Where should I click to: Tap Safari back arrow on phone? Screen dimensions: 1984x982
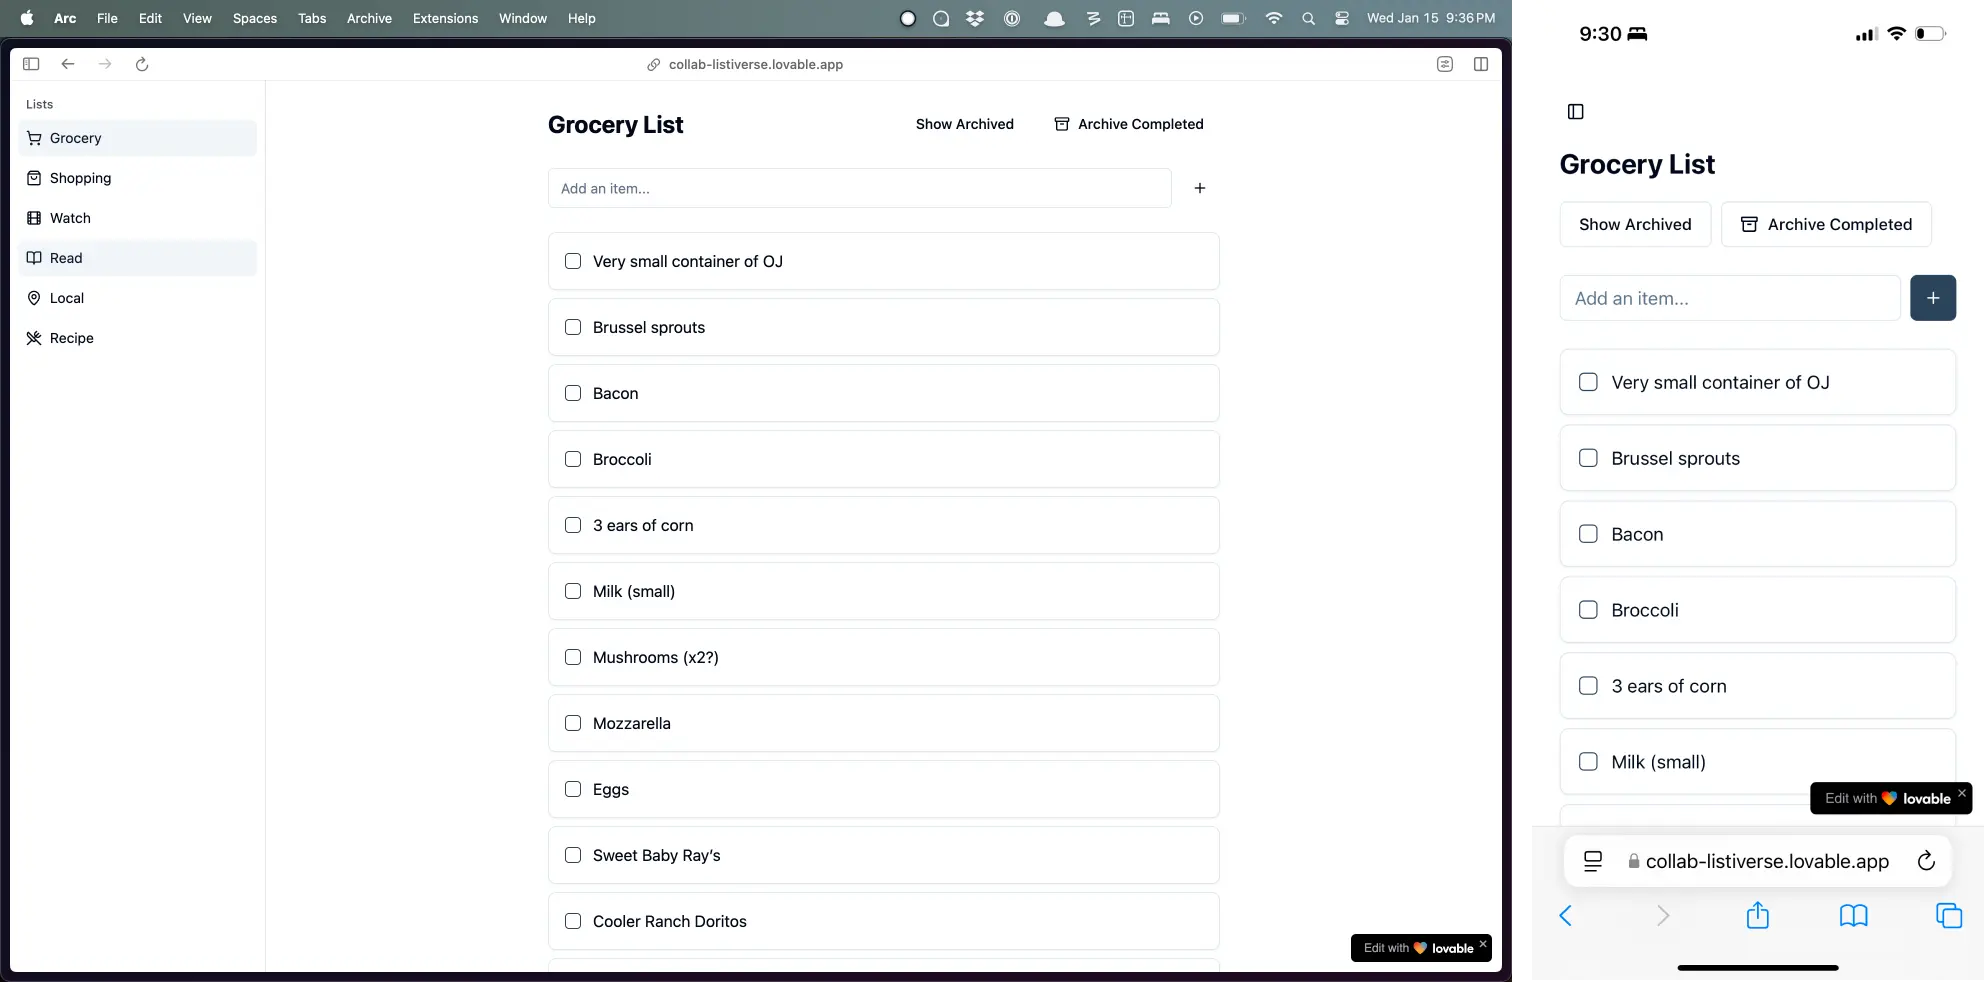1566,915
